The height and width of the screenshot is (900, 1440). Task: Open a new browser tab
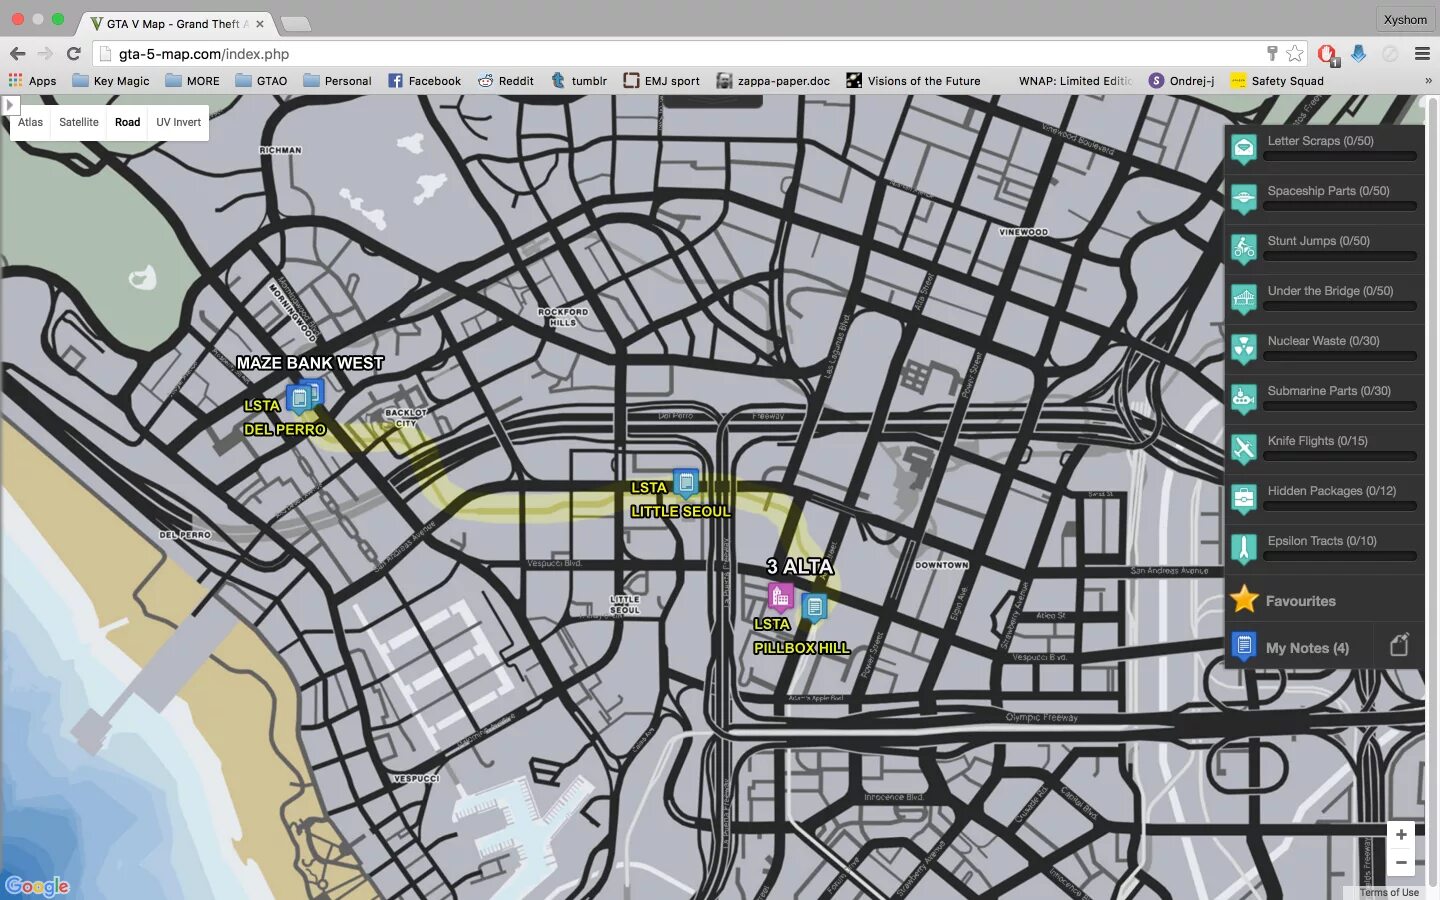(295, 23)
